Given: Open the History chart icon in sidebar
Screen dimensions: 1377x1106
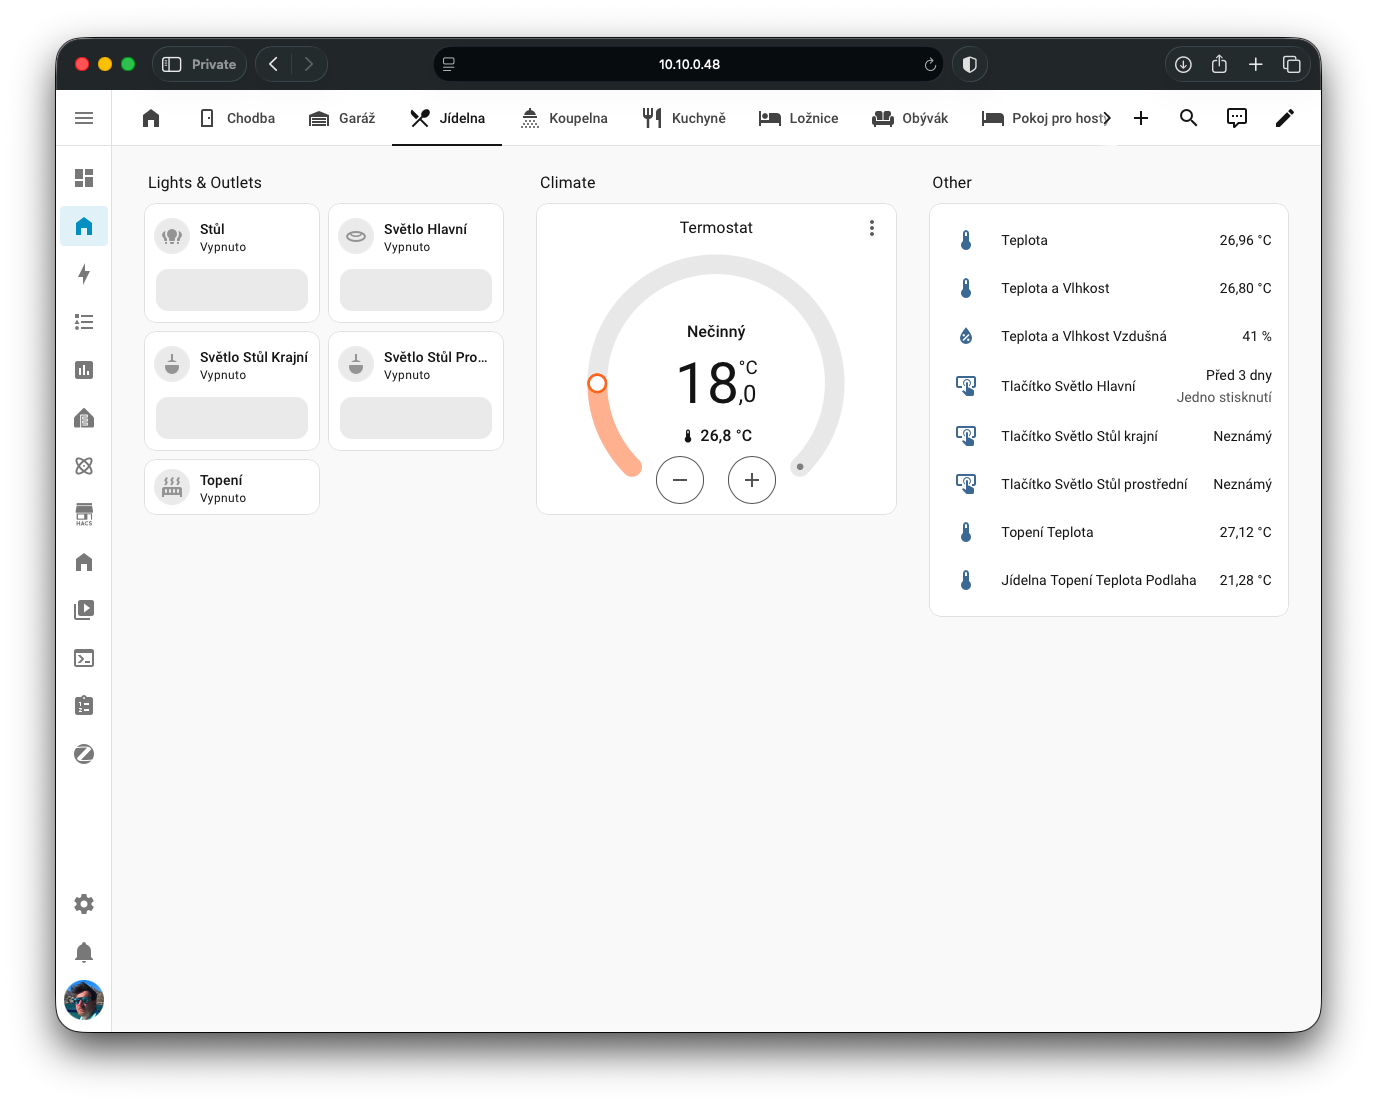Looking at the screenshot, I should tap(84, 370).
